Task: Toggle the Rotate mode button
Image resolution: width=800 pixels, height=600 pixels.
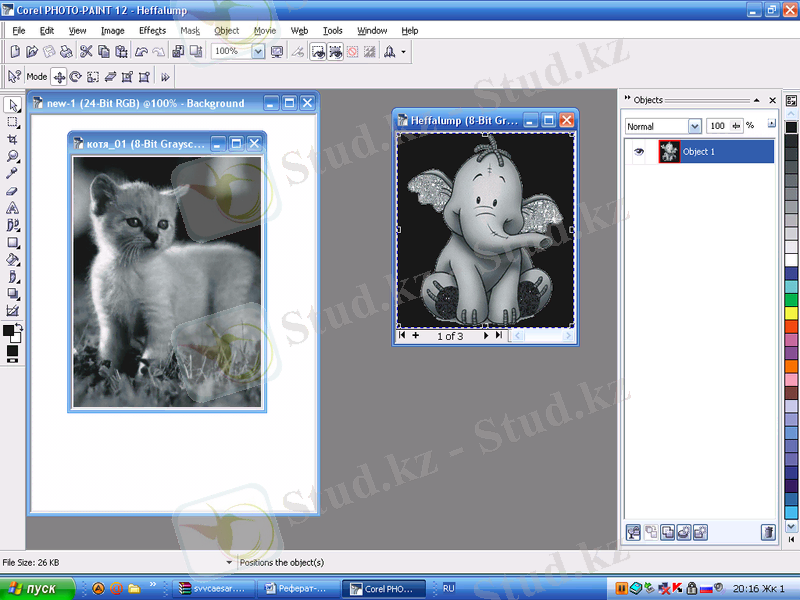Action: 75,76
